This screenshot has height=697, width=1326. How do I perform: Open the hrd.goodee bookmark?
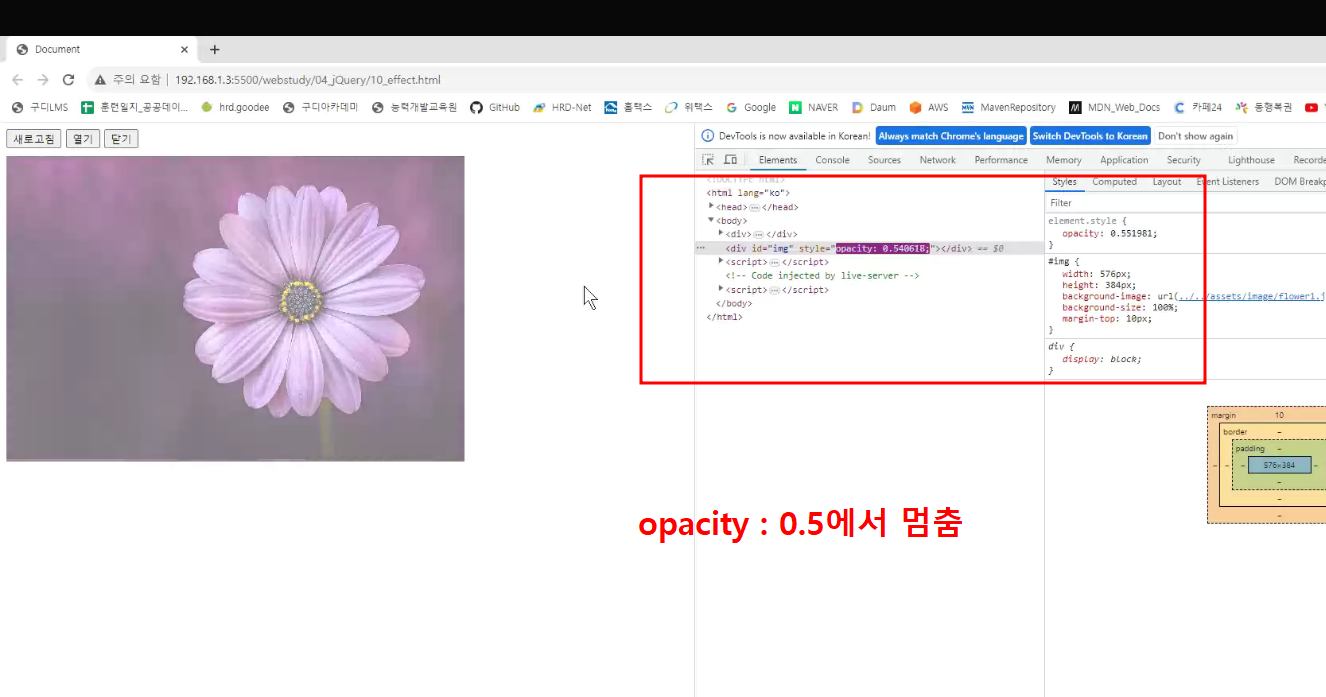click(235, 107)
